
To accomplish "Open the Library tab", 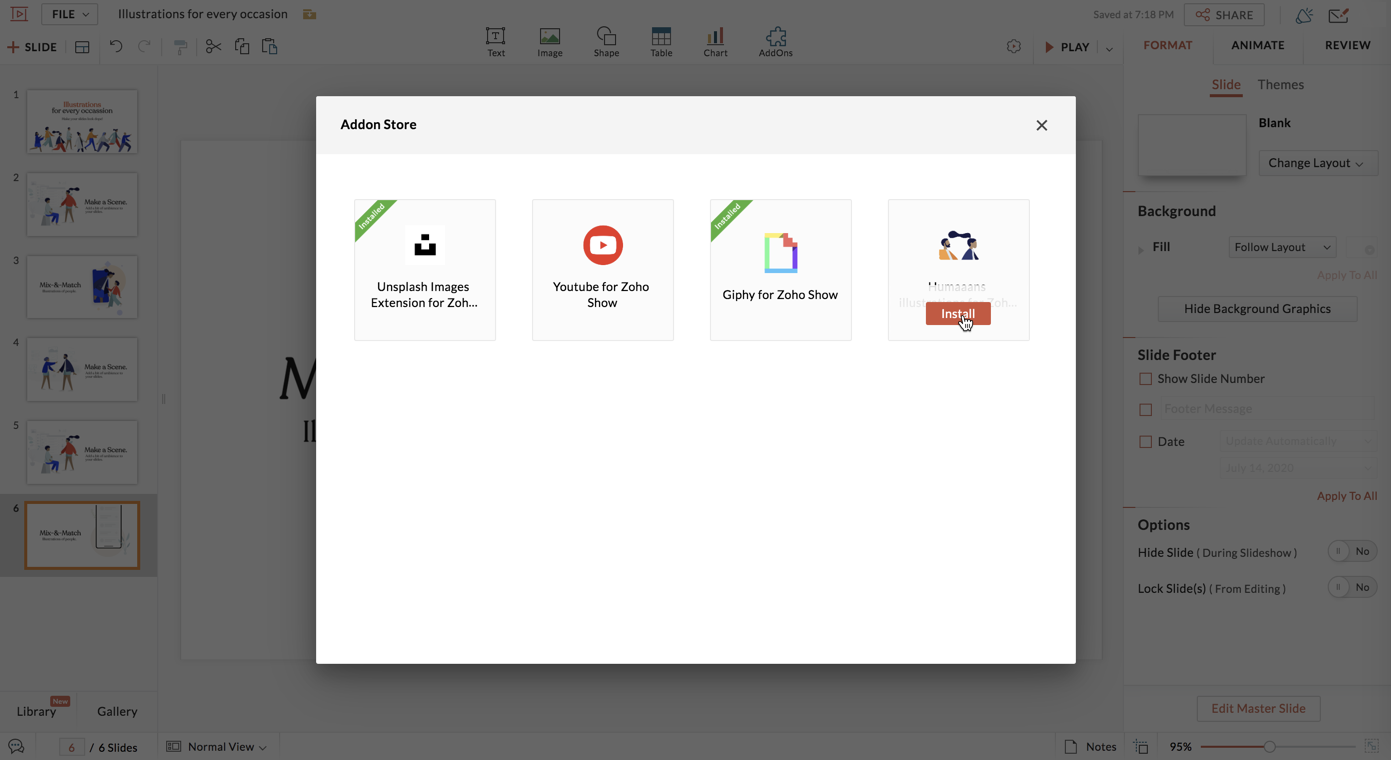I will point(37,711).
